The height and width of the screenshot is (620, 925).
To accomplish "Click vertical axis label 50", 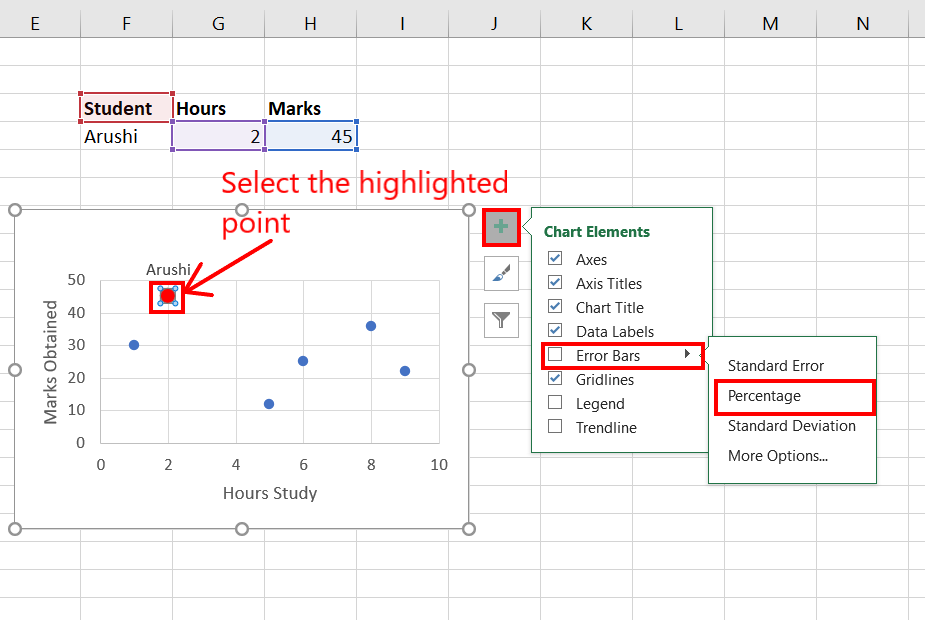I will coord(76,280).
